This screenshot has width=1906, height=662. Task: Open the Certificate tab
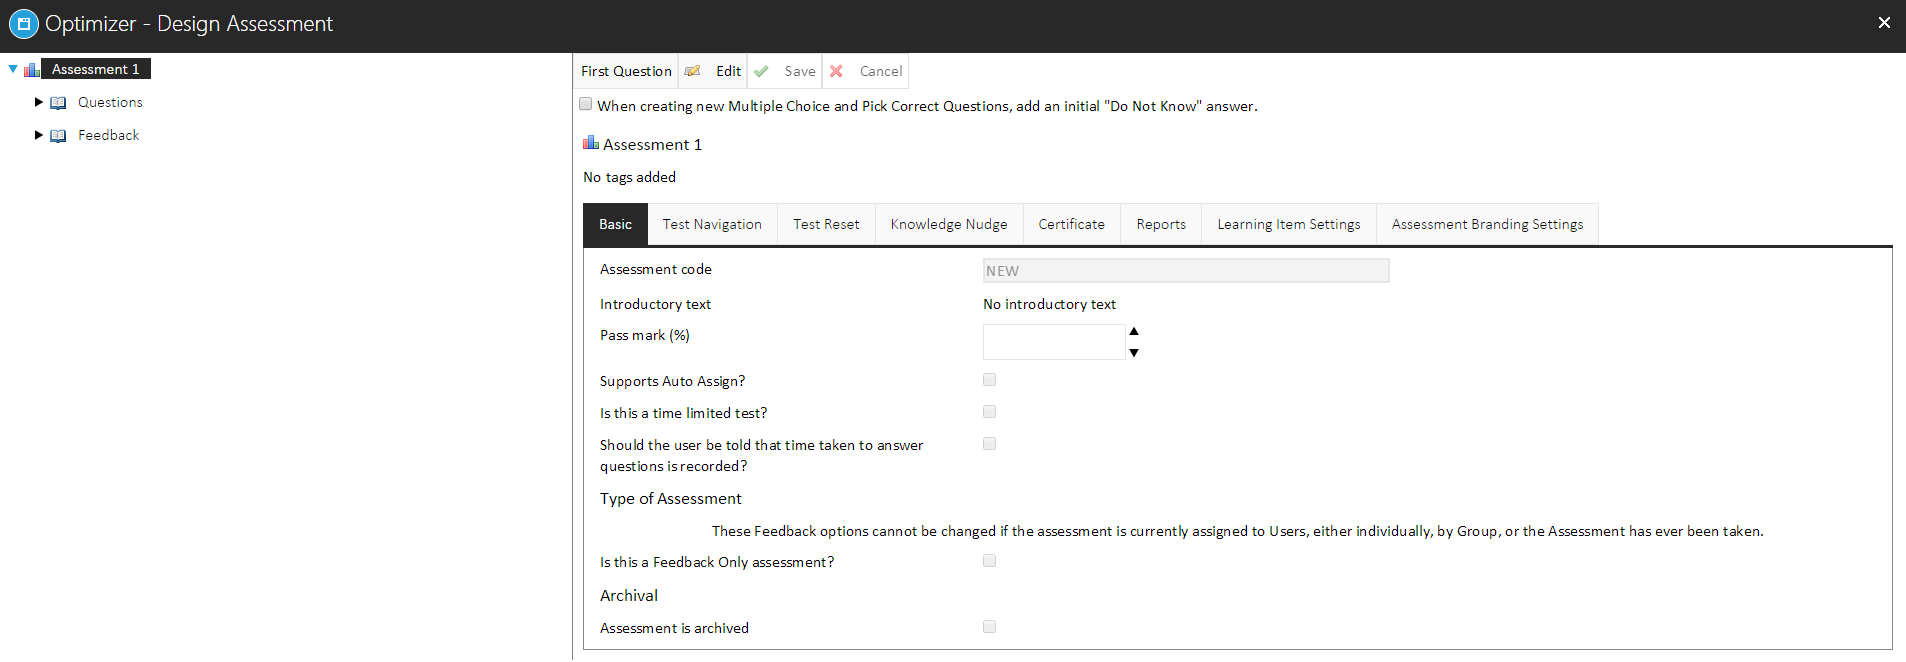[1071, 224]
